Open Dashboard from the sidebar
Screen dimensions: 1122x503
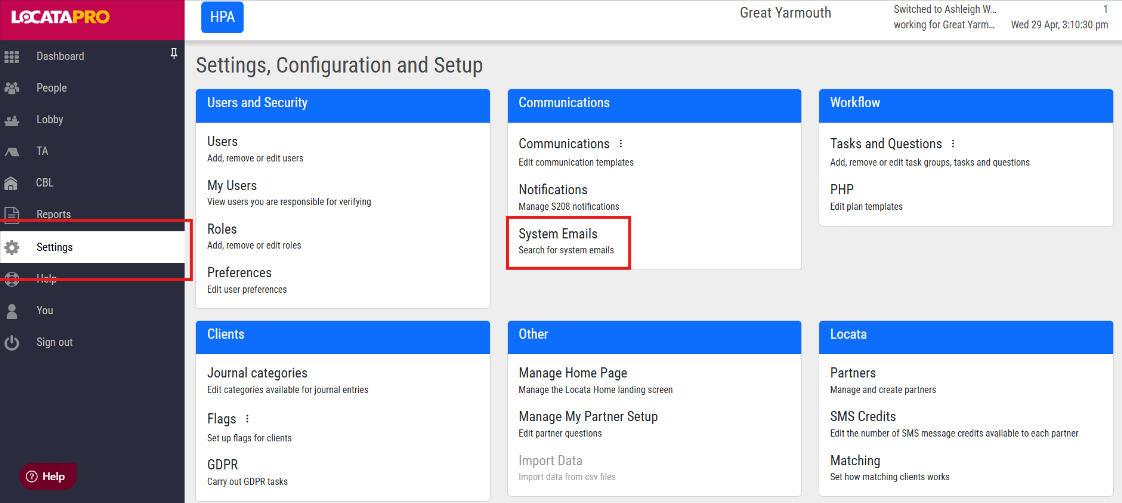(60, 57)
